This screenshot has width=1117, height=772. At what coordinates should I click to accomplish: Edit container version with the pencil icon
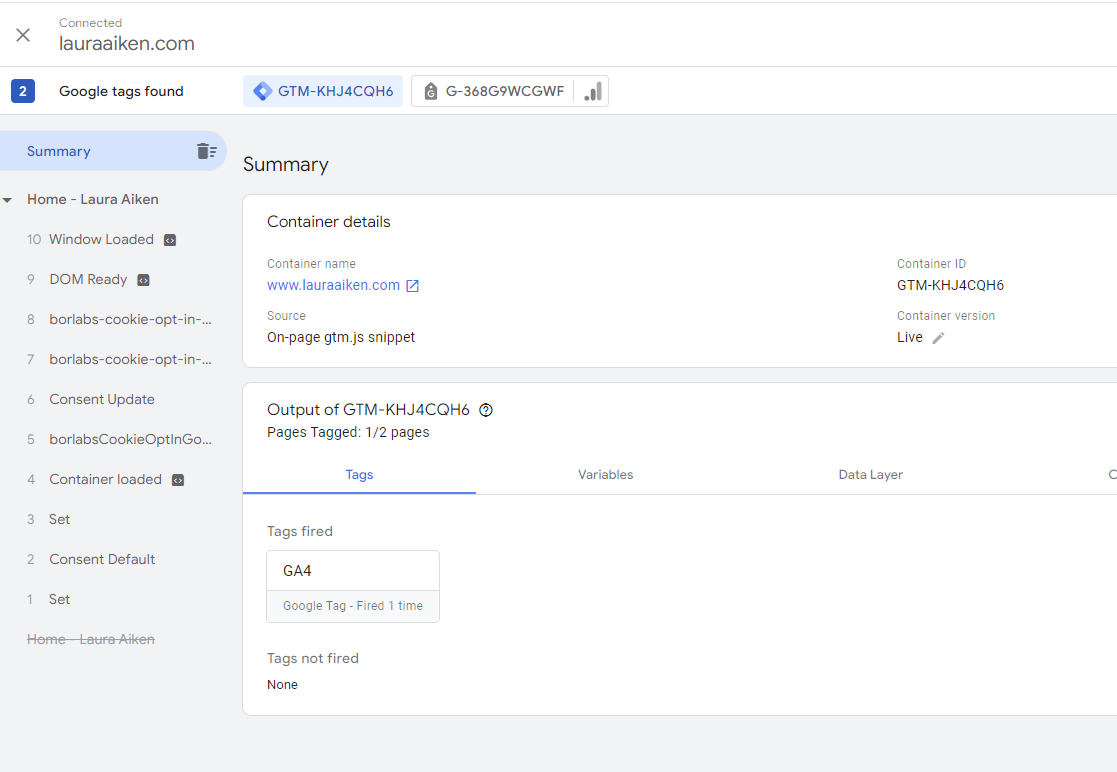click(938, 338)
